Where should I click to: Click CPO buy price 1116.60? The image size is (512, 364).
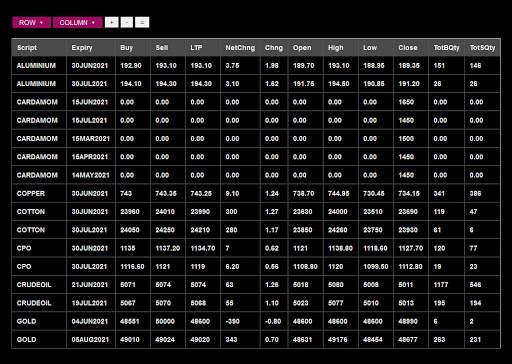point(132,267)
